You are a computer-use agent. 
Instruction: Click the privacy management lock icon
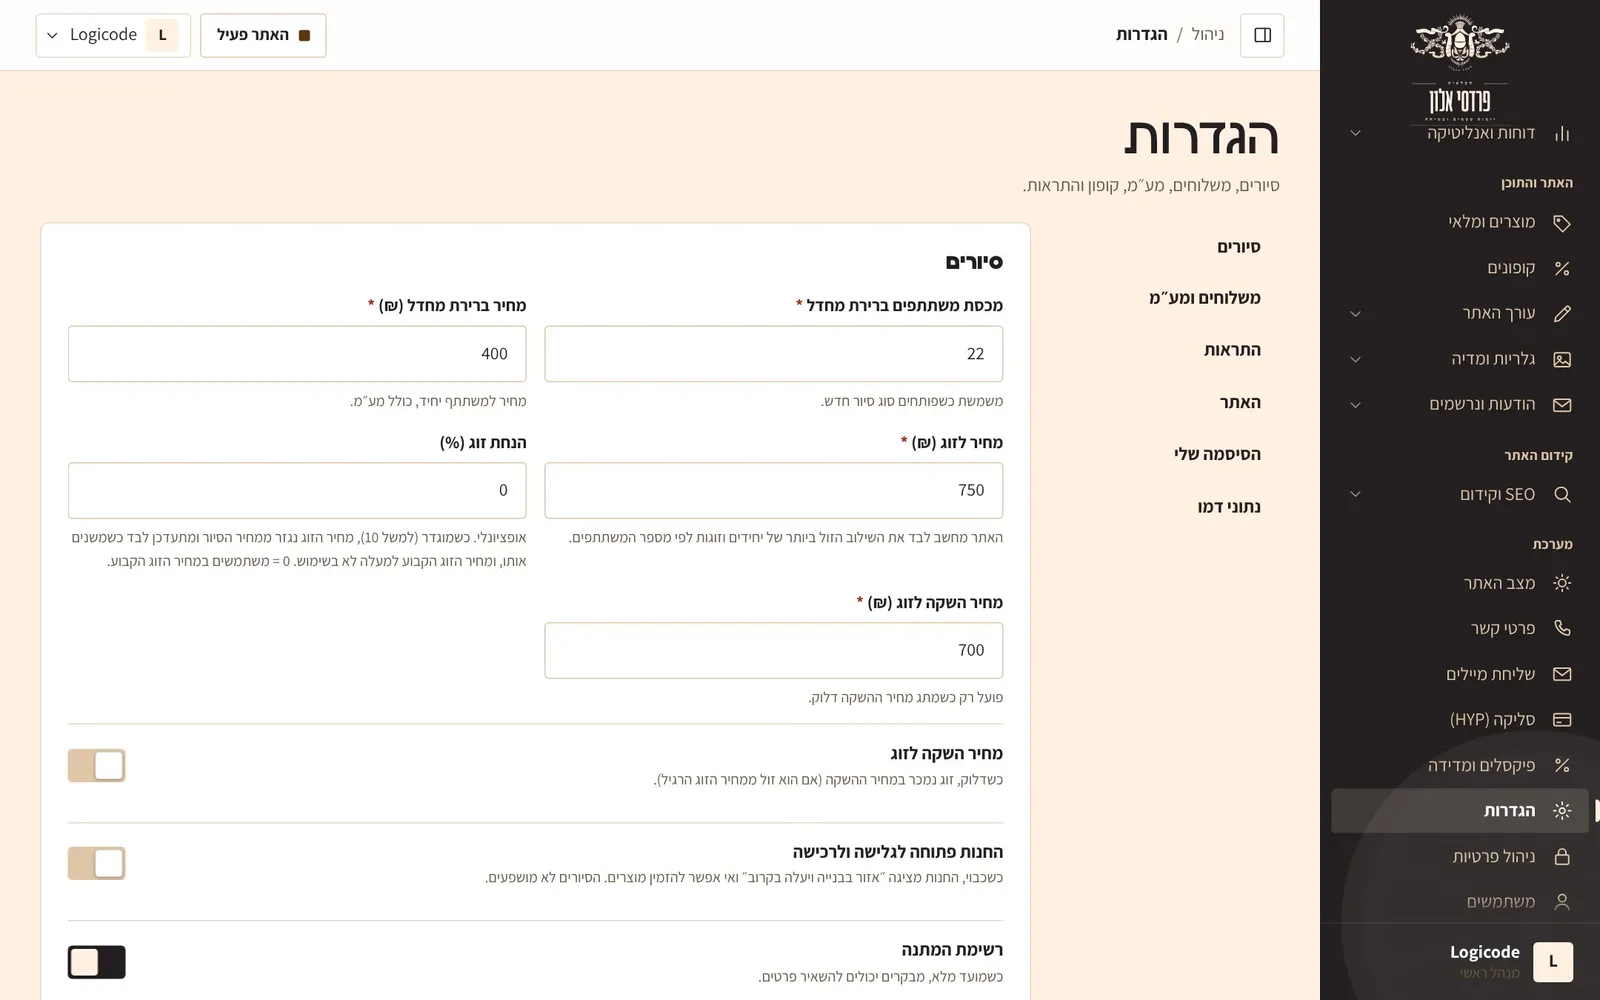click(1562, 856)
